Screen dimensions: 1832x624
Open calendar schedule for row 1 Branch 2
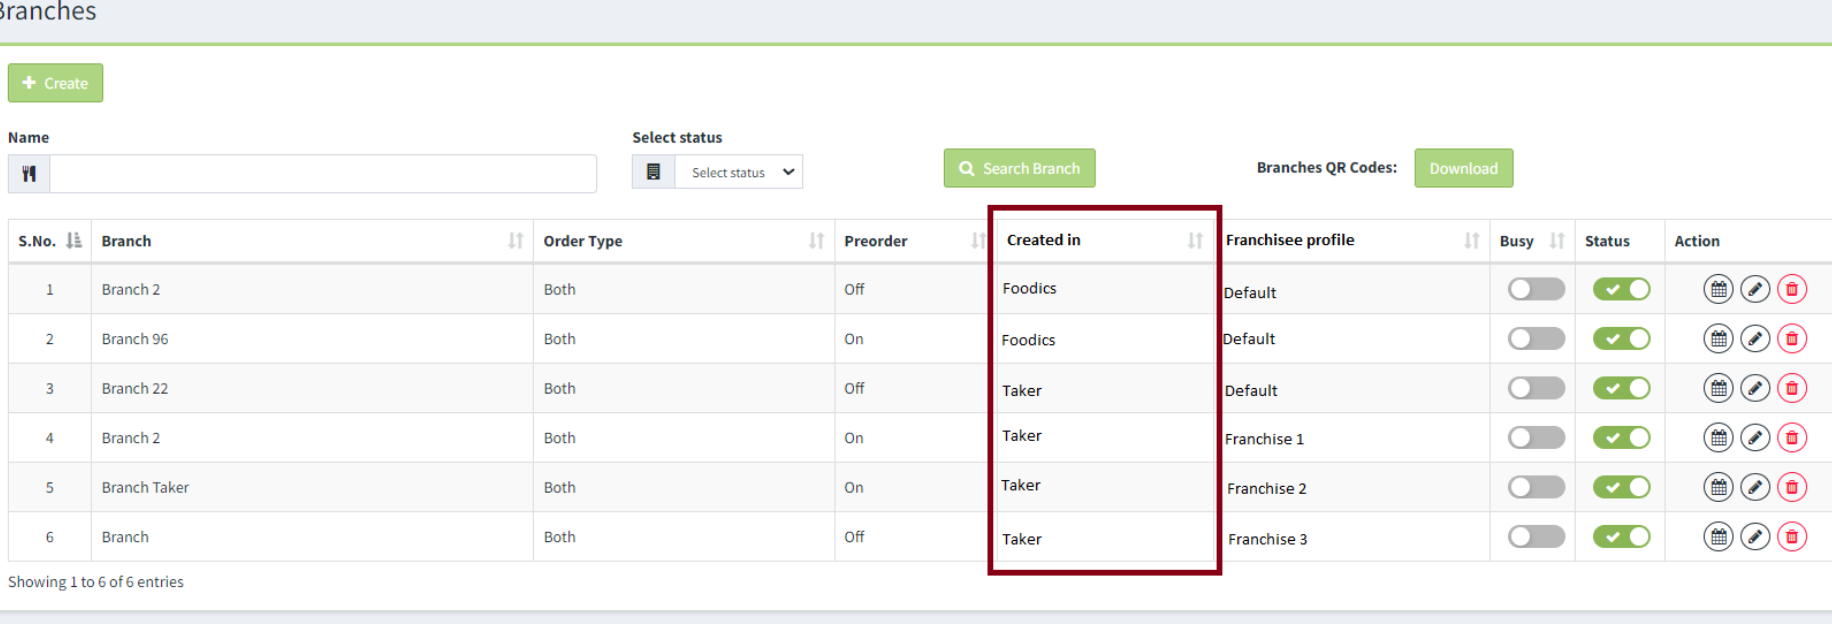point(1718,289)
